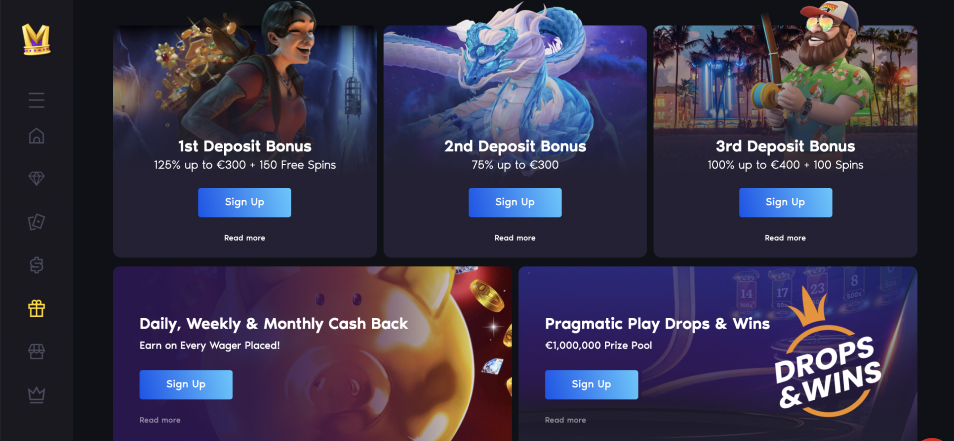Open the shop storefront icon
954x441 pixels.
pos(37,351)
